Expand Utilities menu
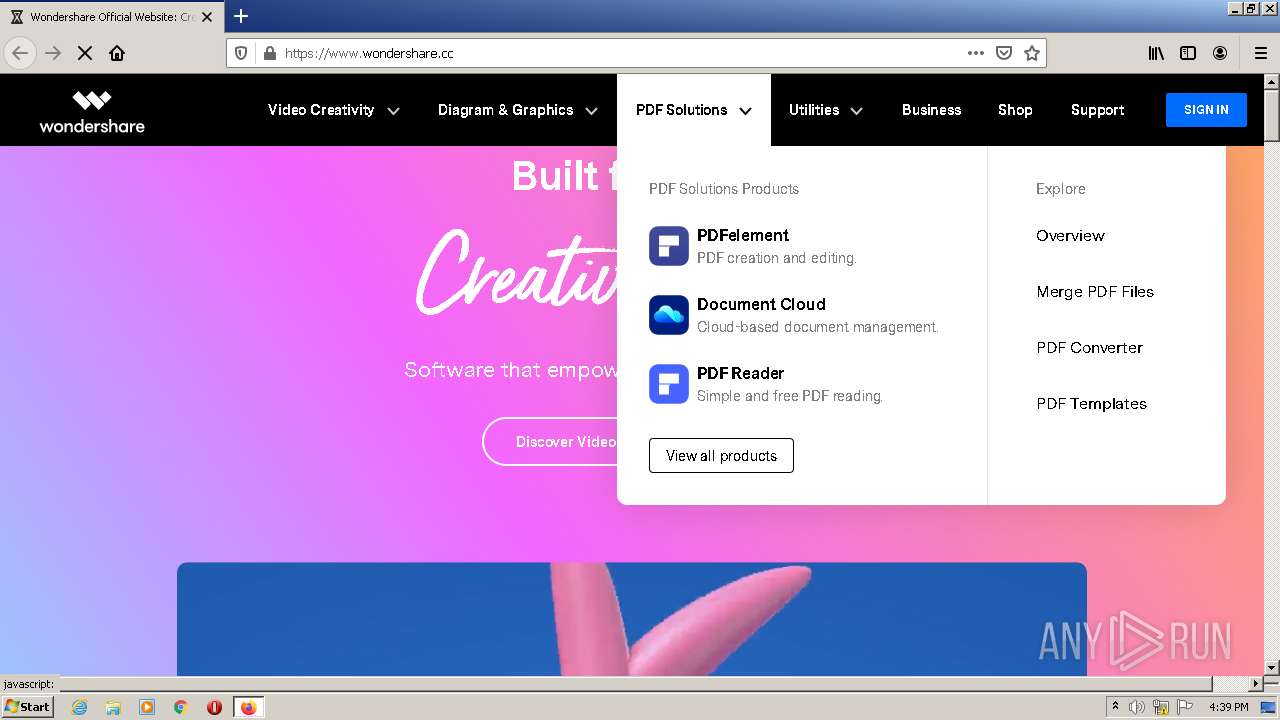The width and height of the screenshot is (1280, 720). (826, 110)
